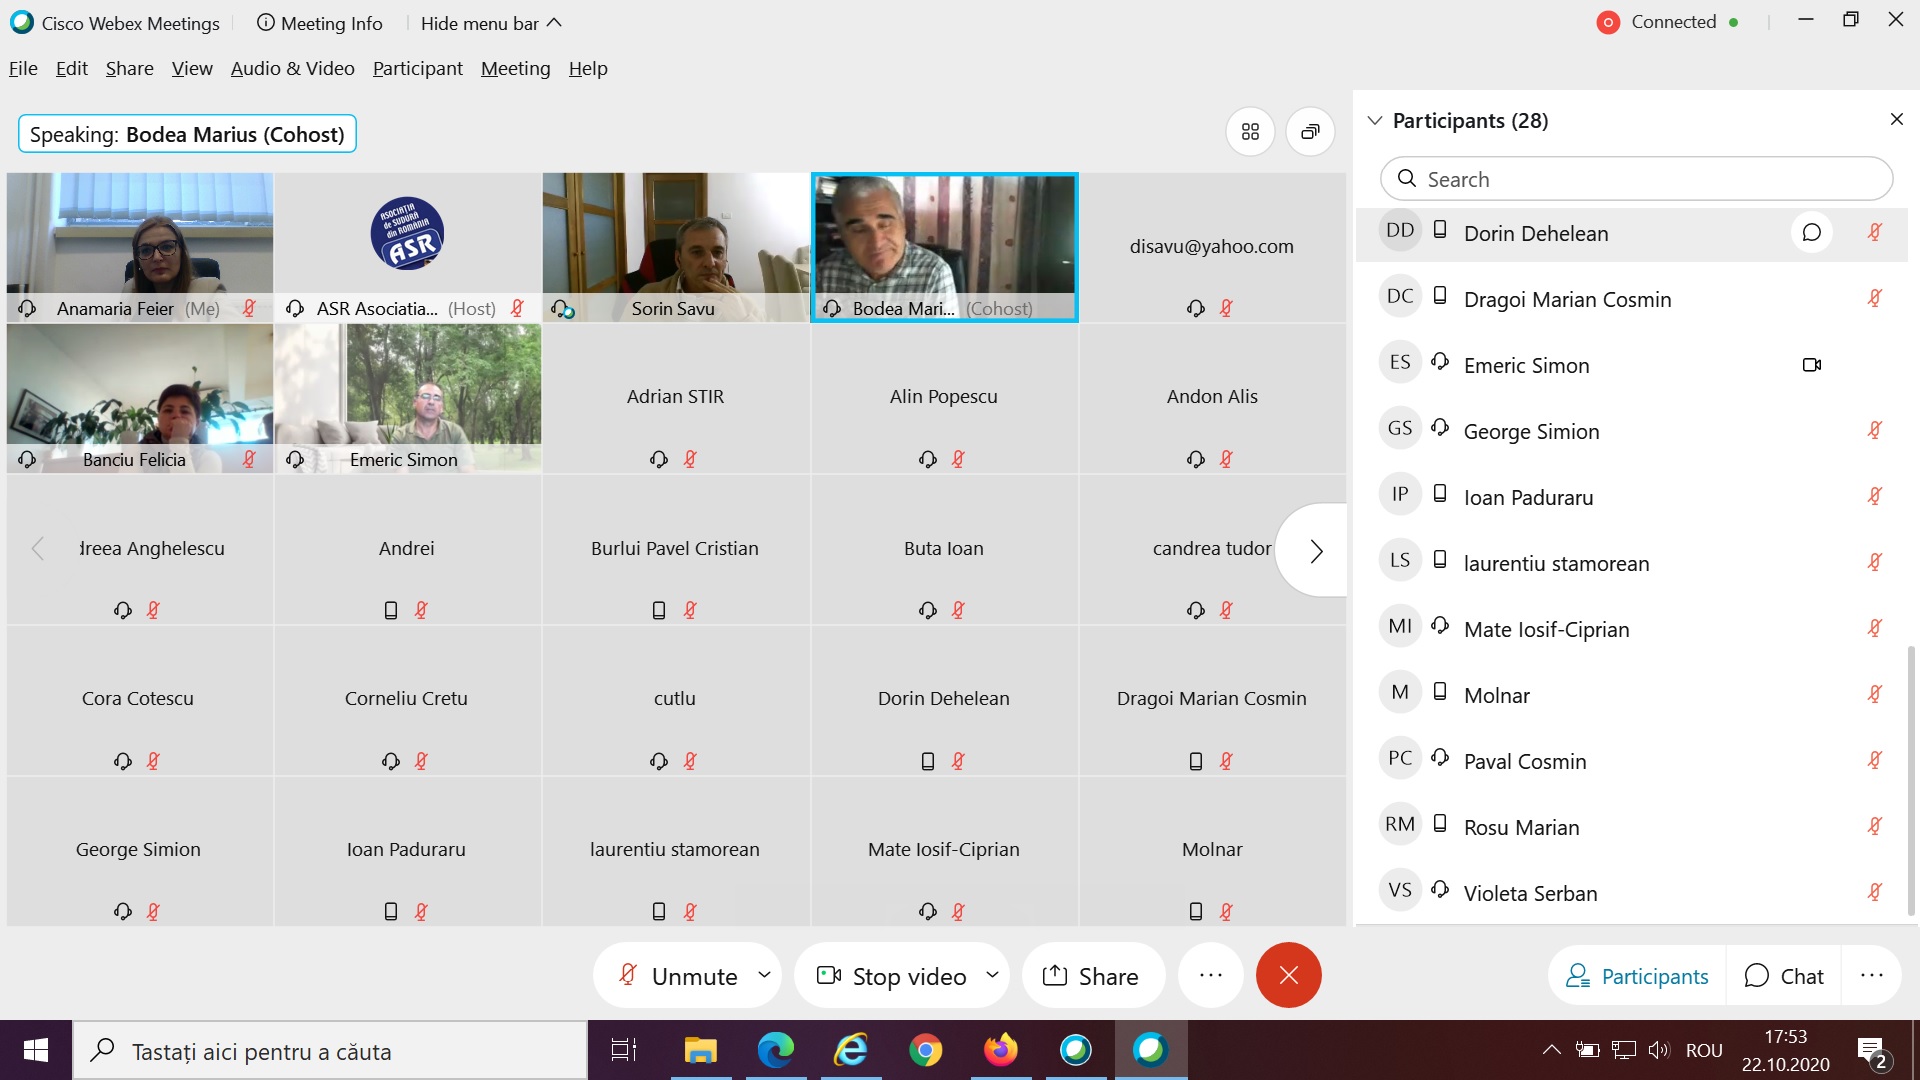Open chat bubble next to Dorin Dehelean
Screen dimensions: 1920x1080
(1811, 233)
